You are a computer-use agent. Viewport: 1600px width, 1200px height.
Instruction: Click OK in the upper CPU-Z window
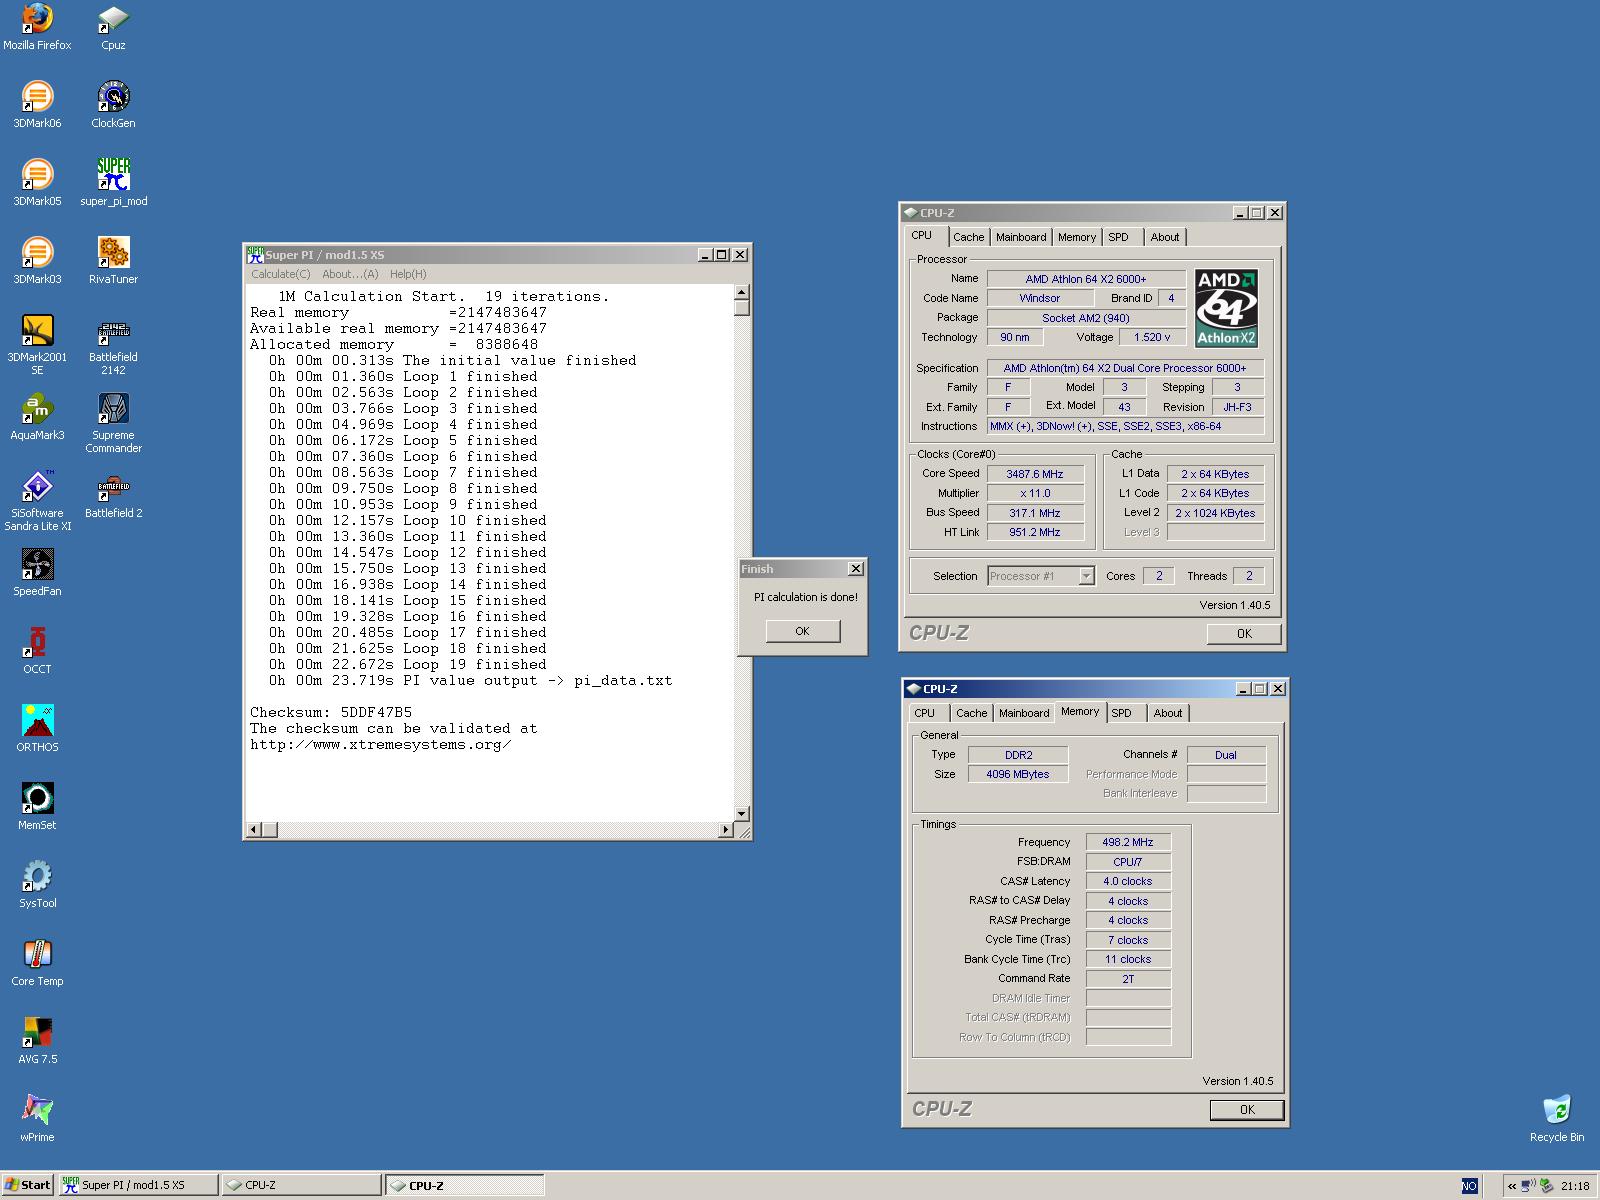point(1244,633)
